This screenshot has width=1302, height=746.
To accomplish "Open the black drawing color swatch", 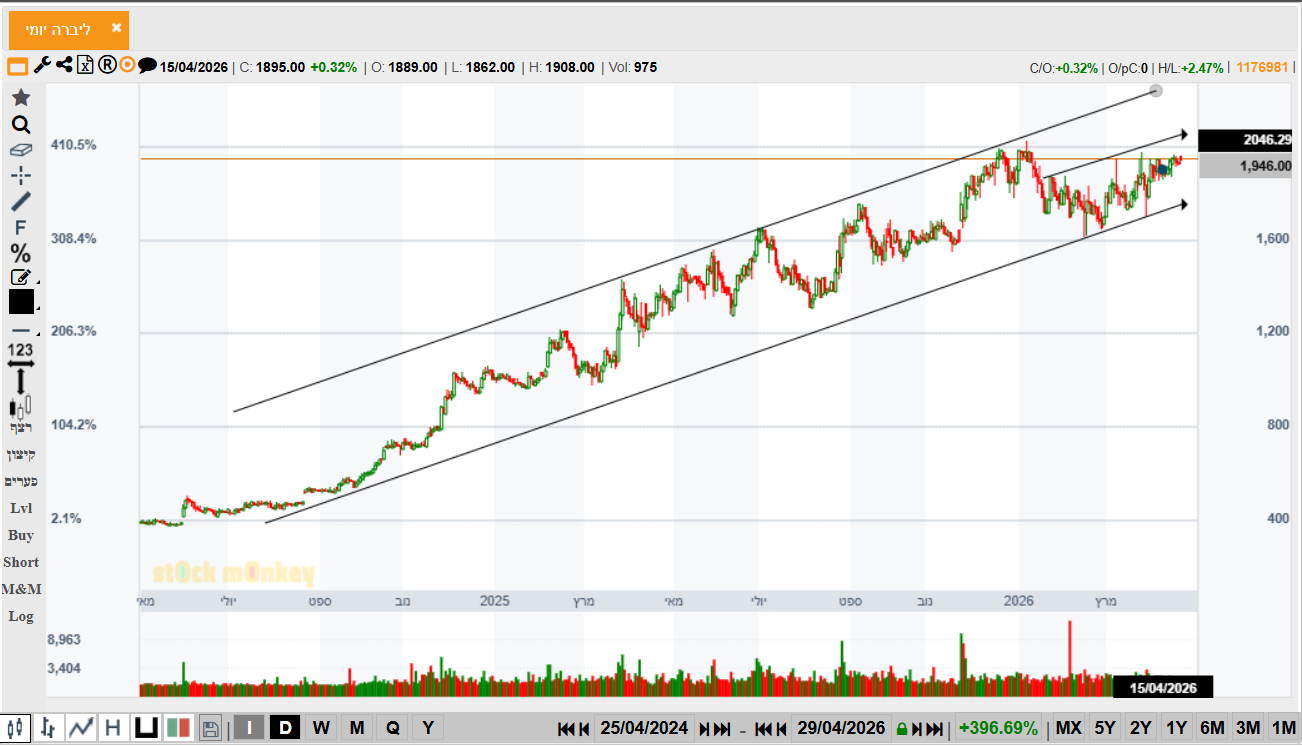I will click(21, 302).
